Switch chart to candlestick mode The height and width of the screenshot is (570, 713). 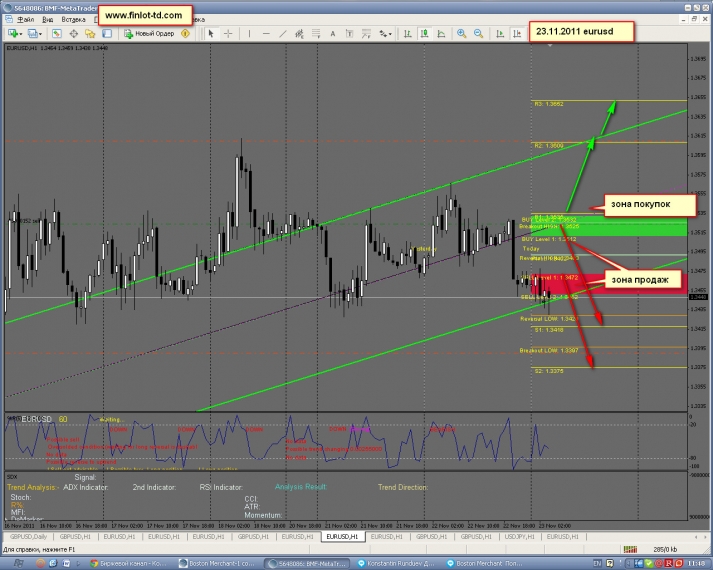(424, 33)
